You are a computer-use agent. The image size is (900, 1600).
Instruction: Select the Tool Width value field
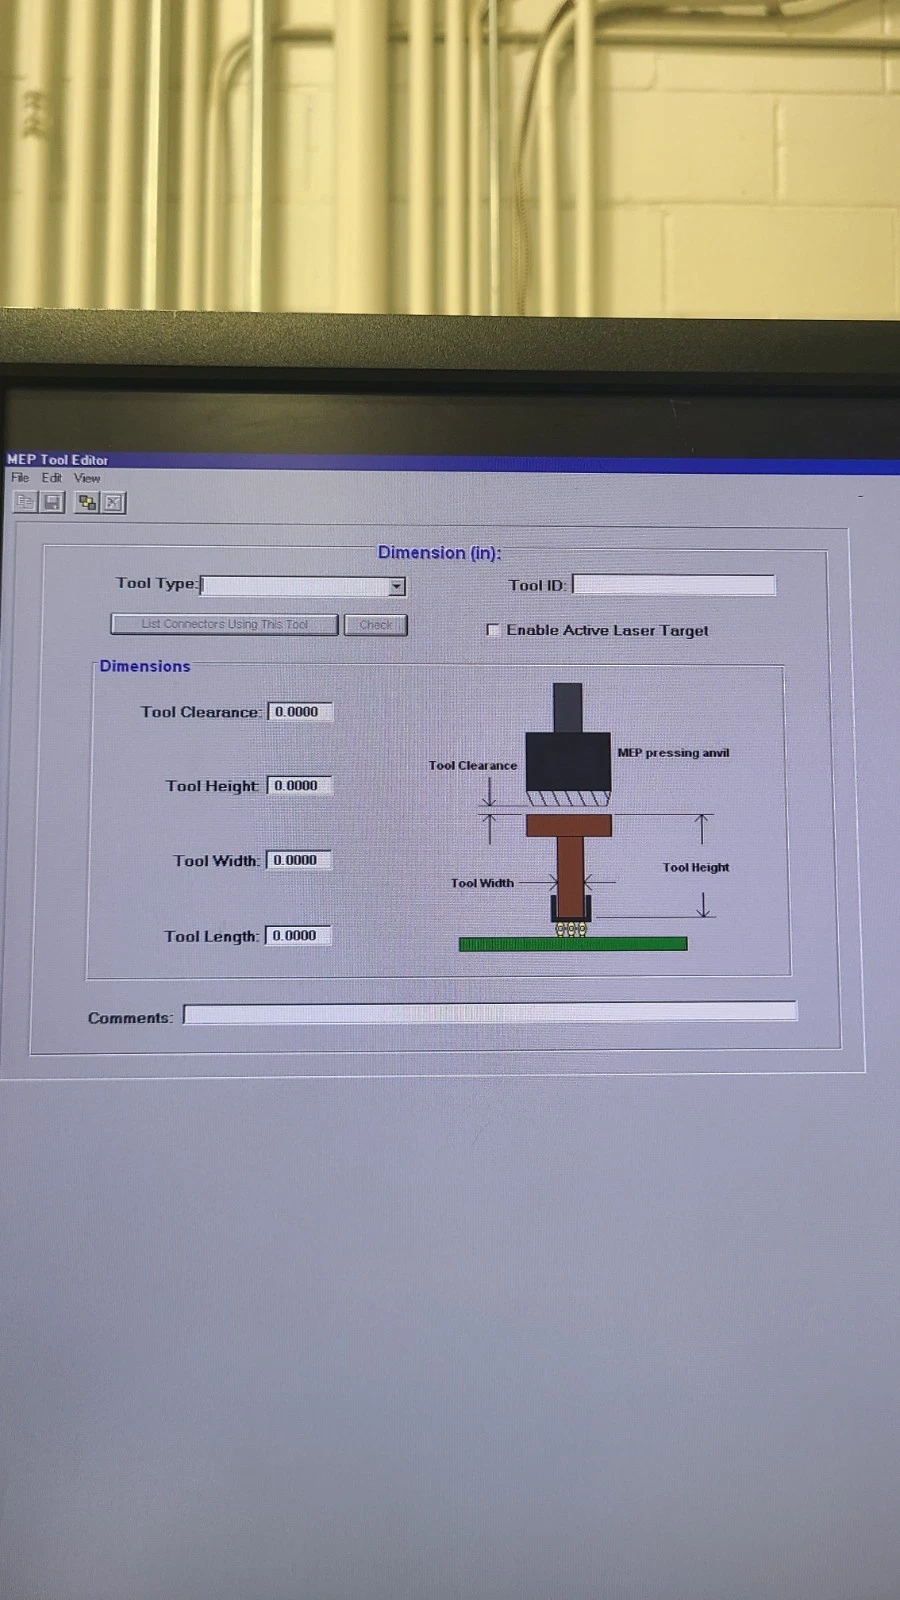click(298, 860)
